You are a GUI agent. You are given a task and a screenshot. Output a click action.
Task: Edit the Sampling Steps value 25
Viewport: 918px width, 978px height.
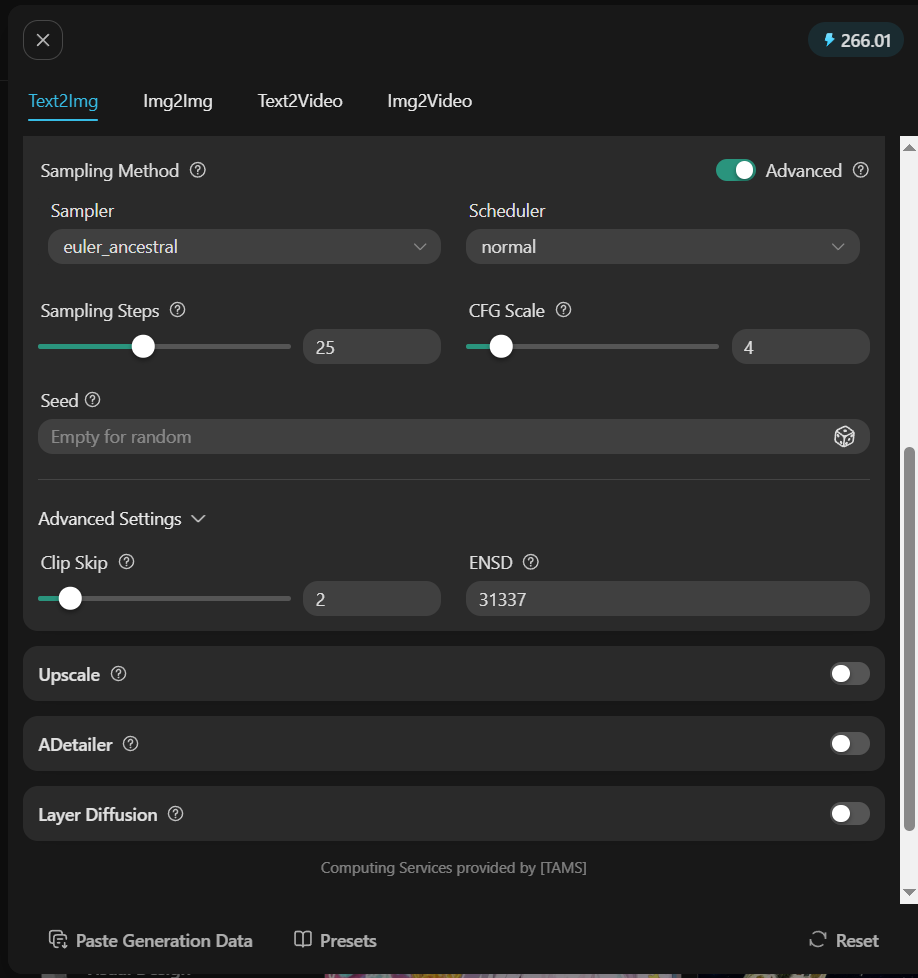(372, 347)
